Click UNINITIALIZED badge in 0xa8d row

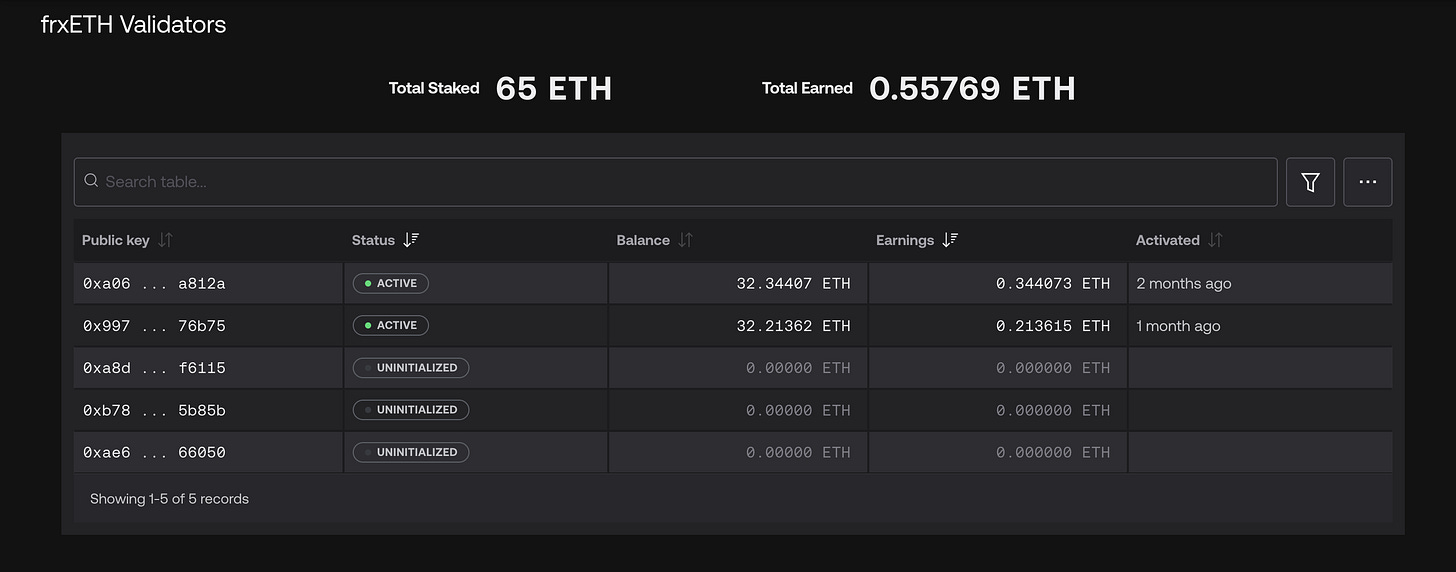click(x=411, y=367)
